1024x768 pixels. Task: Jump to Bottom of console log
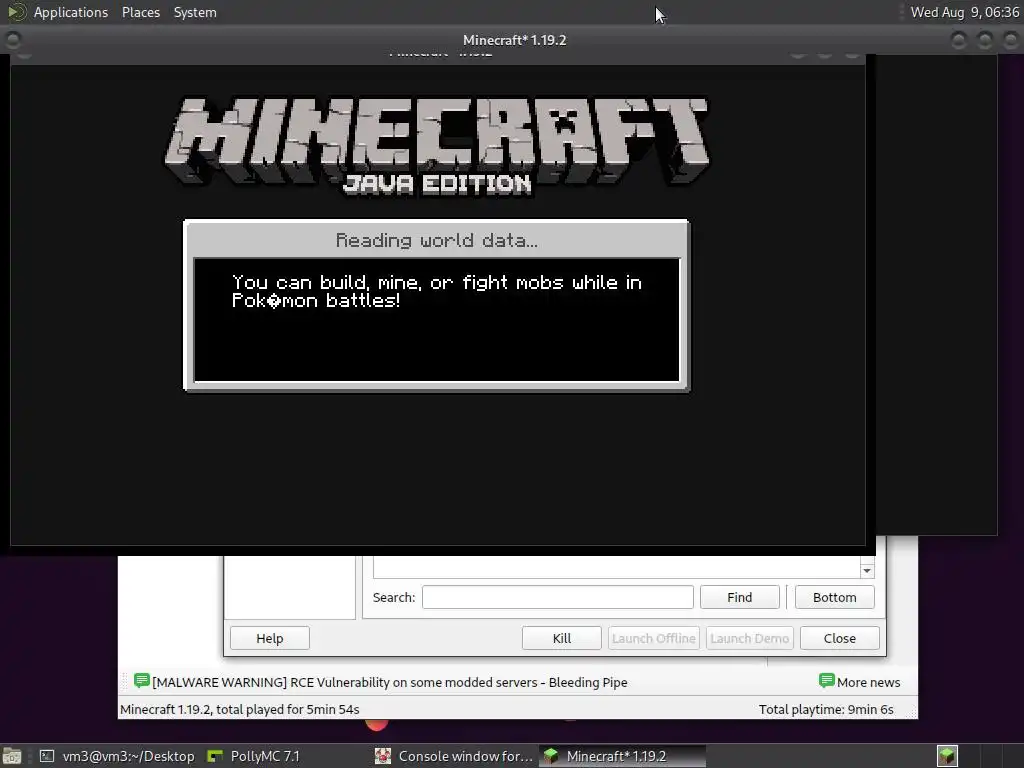[x=835, y=597]
